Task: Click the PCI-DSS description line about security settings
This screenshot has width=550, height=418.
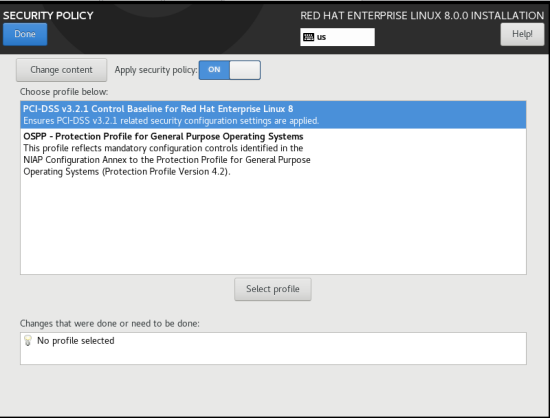Action: (171, 121)
